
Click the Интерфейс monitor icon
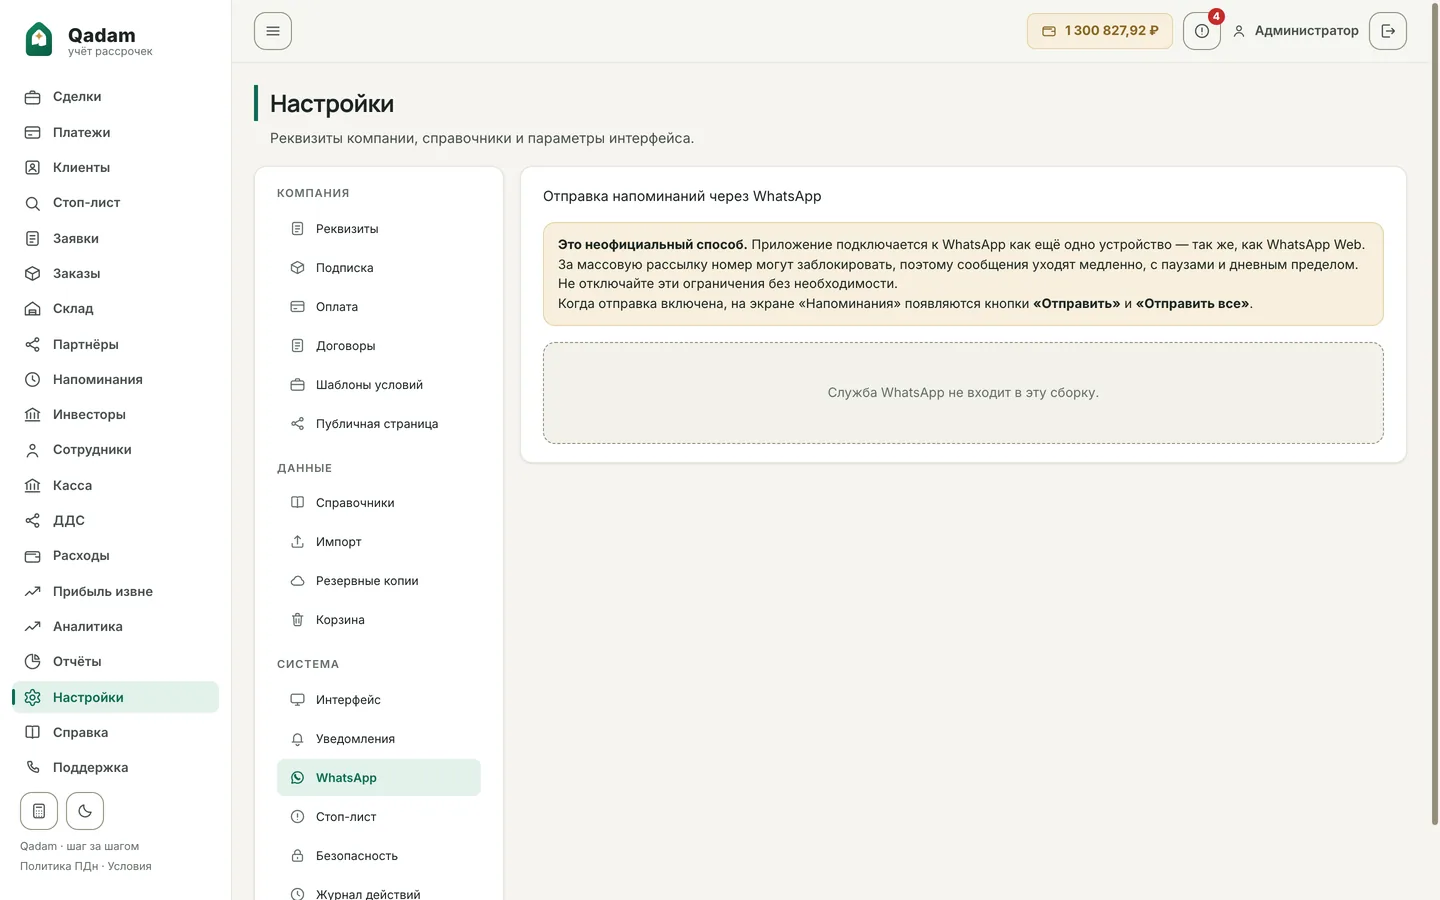click(x=297, y=699)
